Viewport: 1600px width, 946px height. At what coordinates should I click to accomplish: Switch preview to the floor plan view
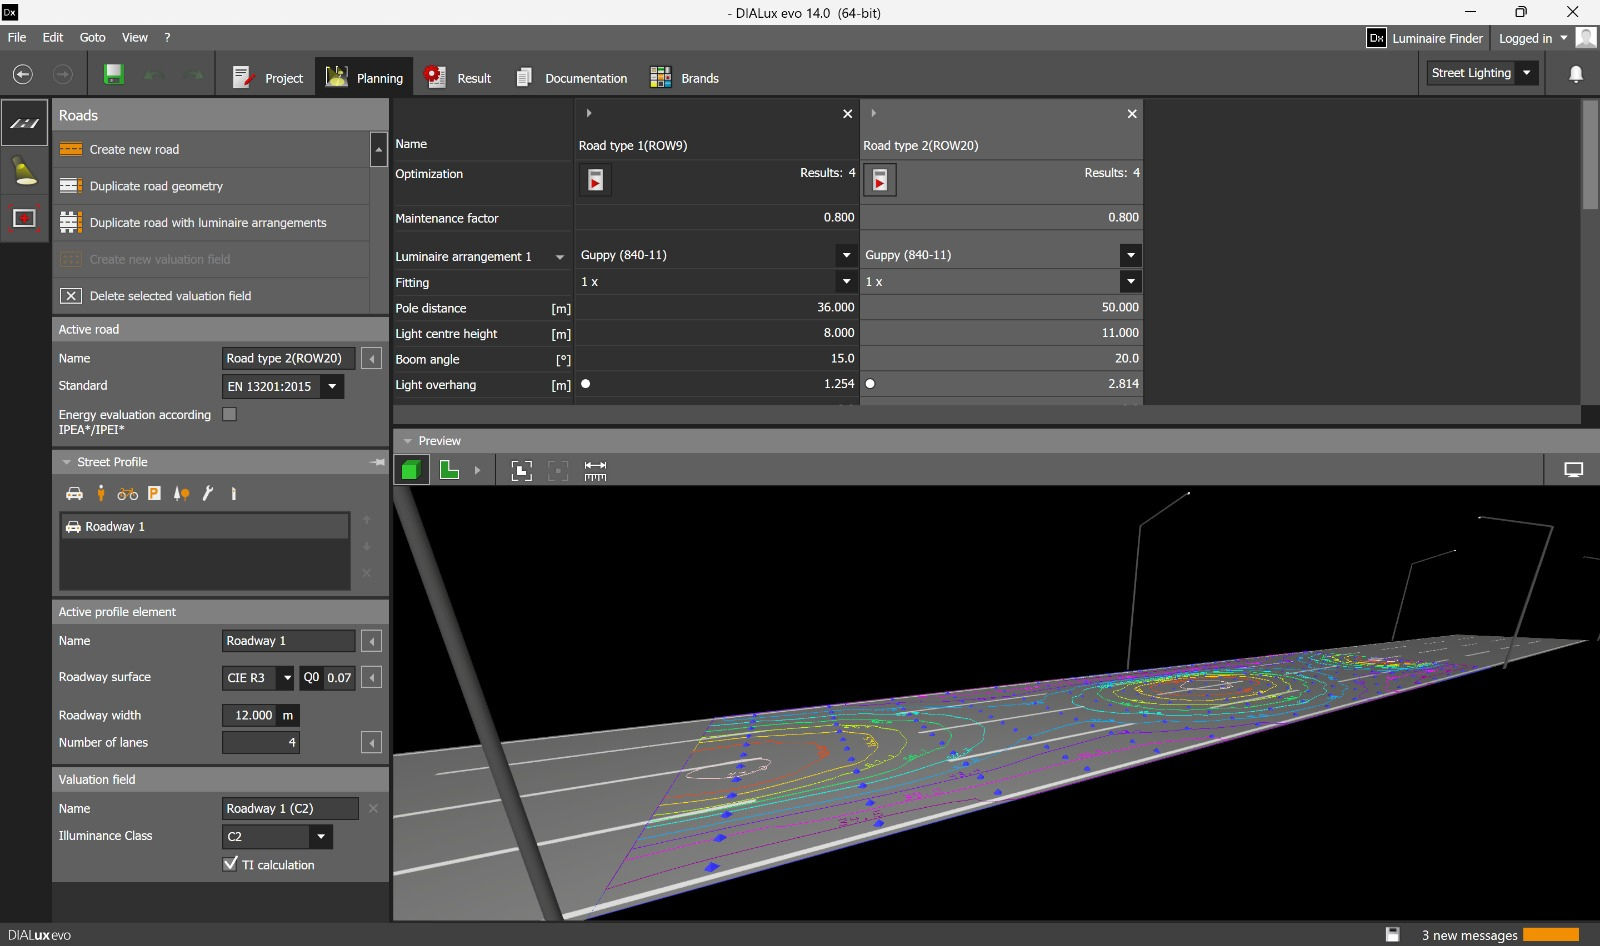pyautogui.click(x=450, y=470)
